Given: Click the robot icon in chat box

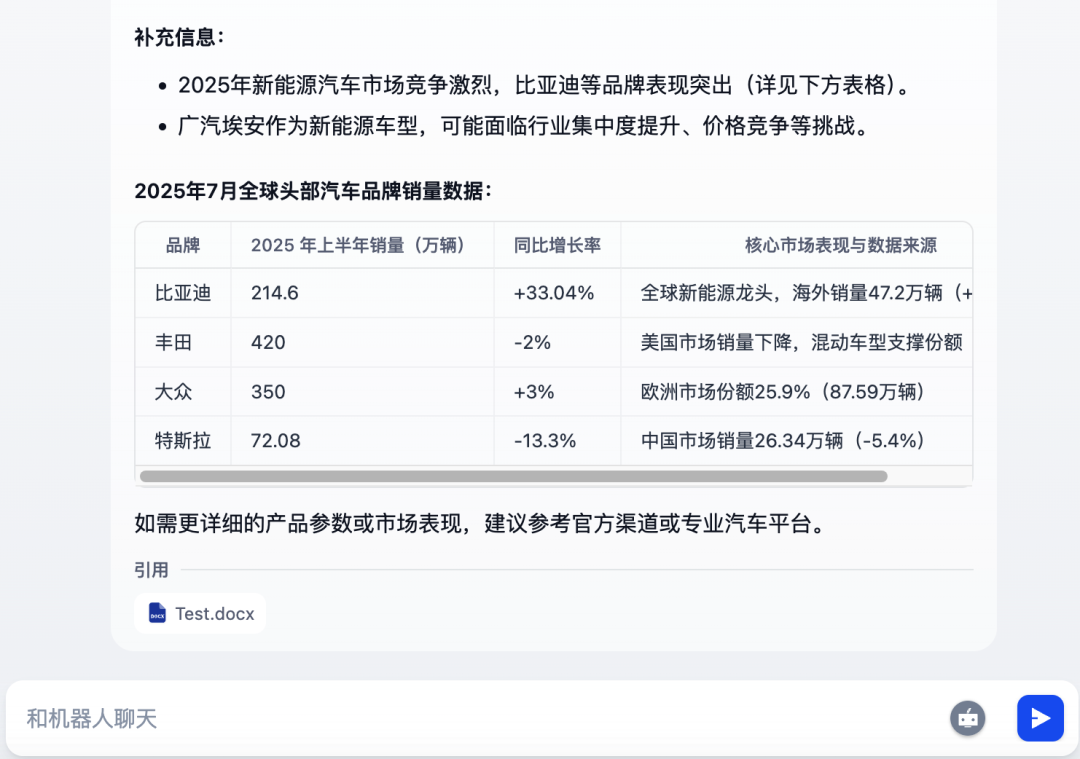Looking at the screenshot, I should coord(968,718).
